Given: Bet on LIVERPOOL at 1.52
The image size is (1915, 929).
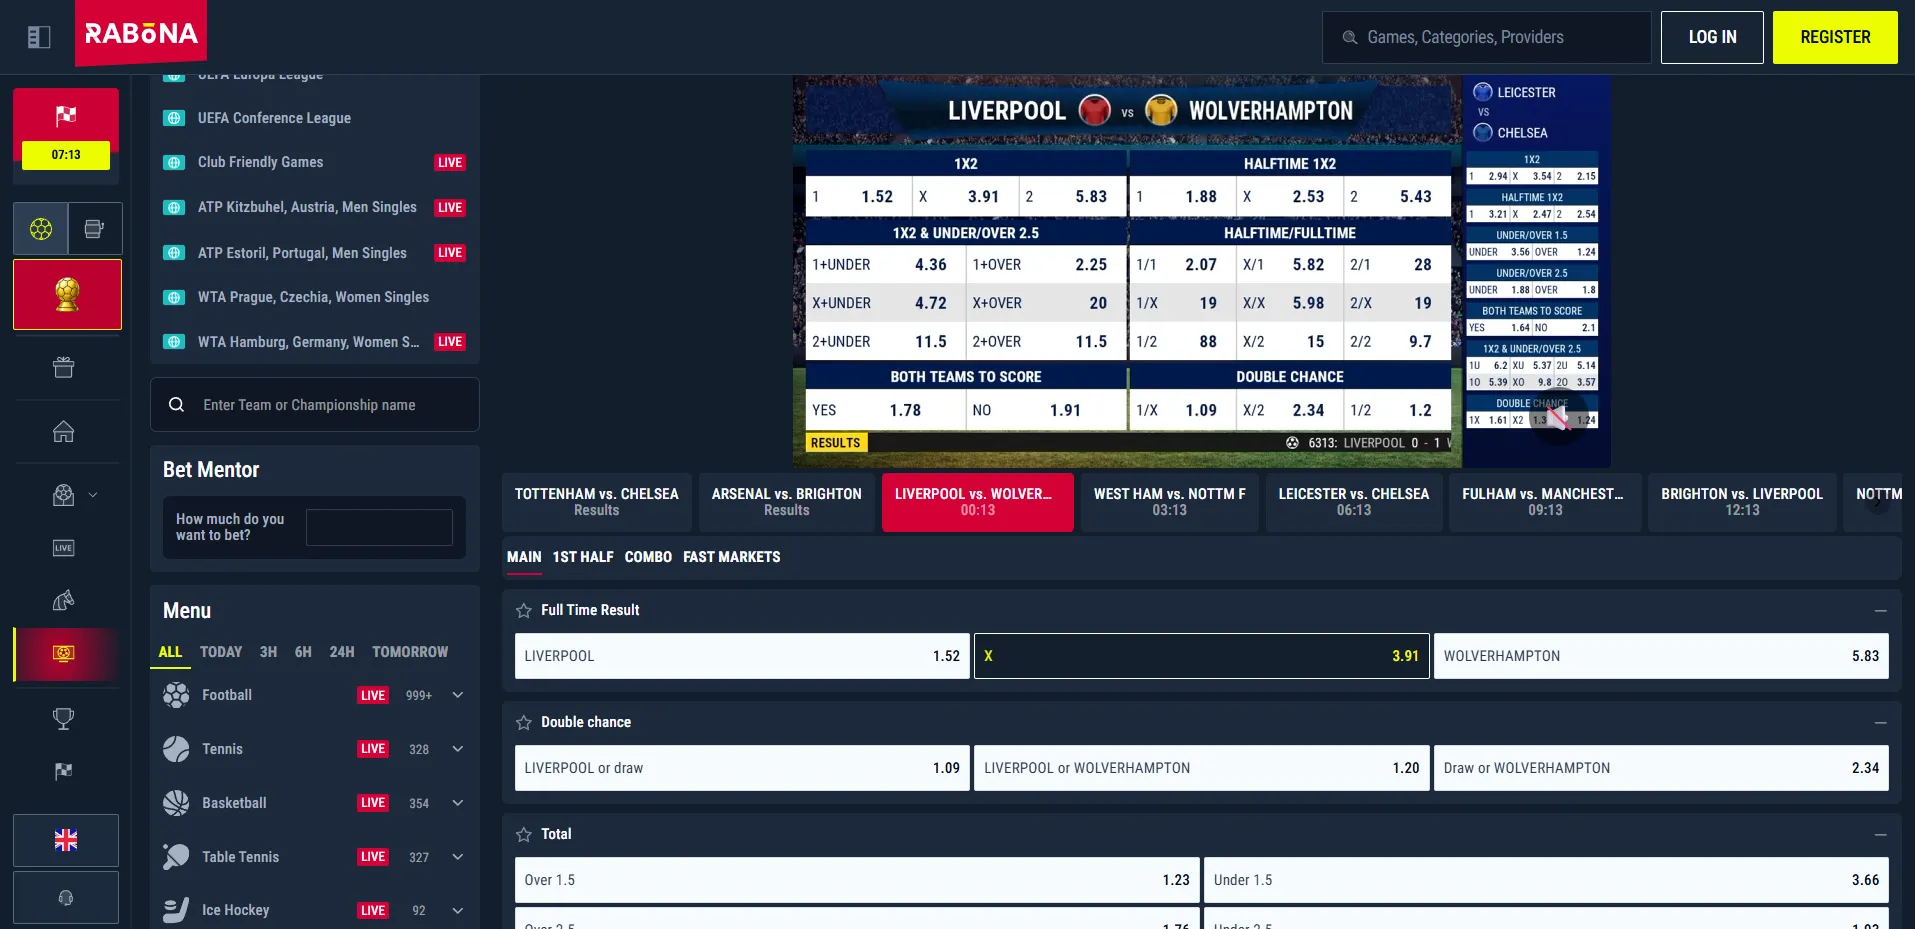Looking at the screenshot, I should coord(742,656).
